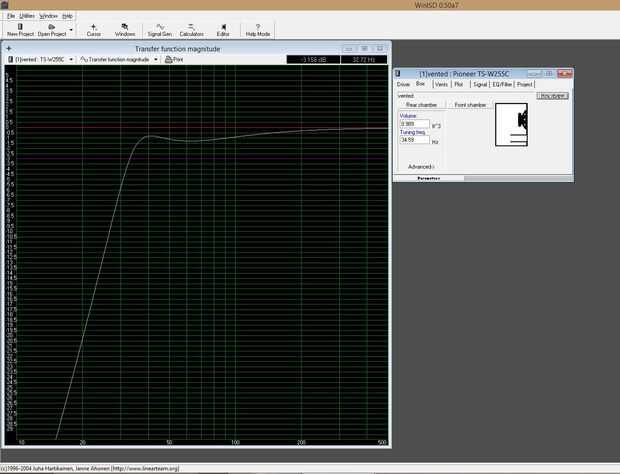Switch to the Vents tab
620x474 pixels.
coord(441,85)
